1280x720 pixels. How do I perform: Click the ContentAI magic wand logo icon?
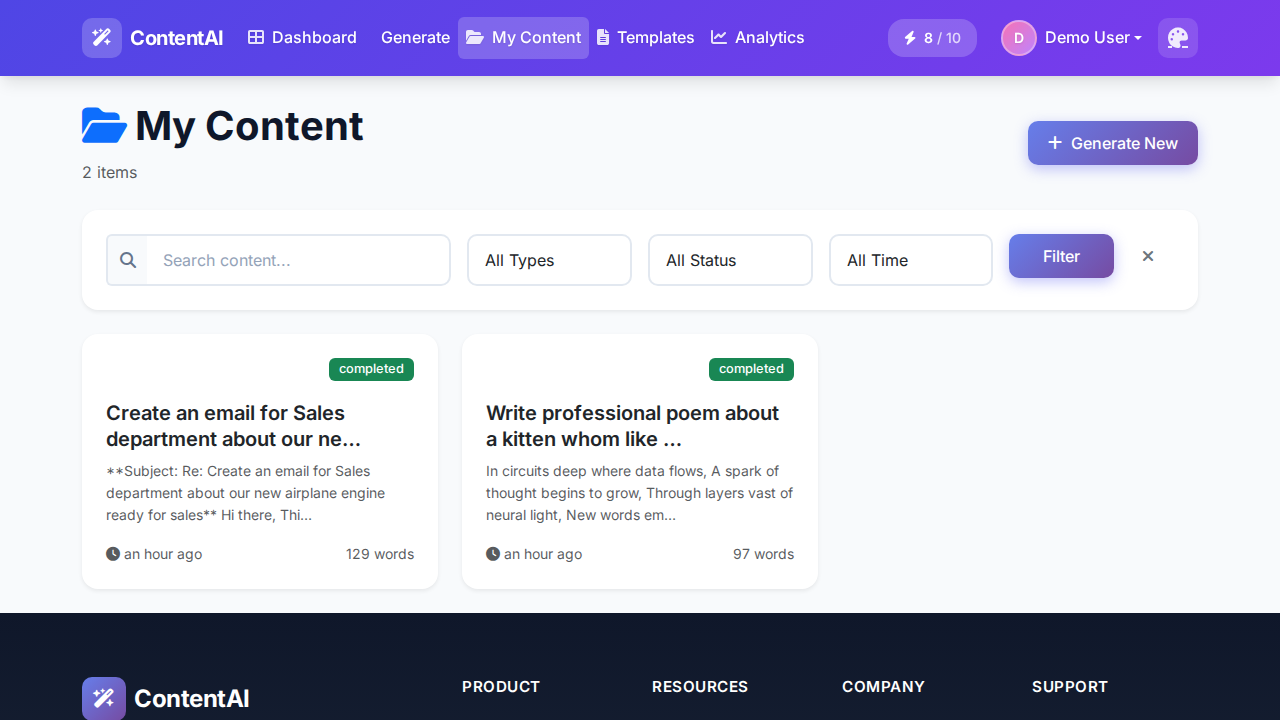coord(102,38)
